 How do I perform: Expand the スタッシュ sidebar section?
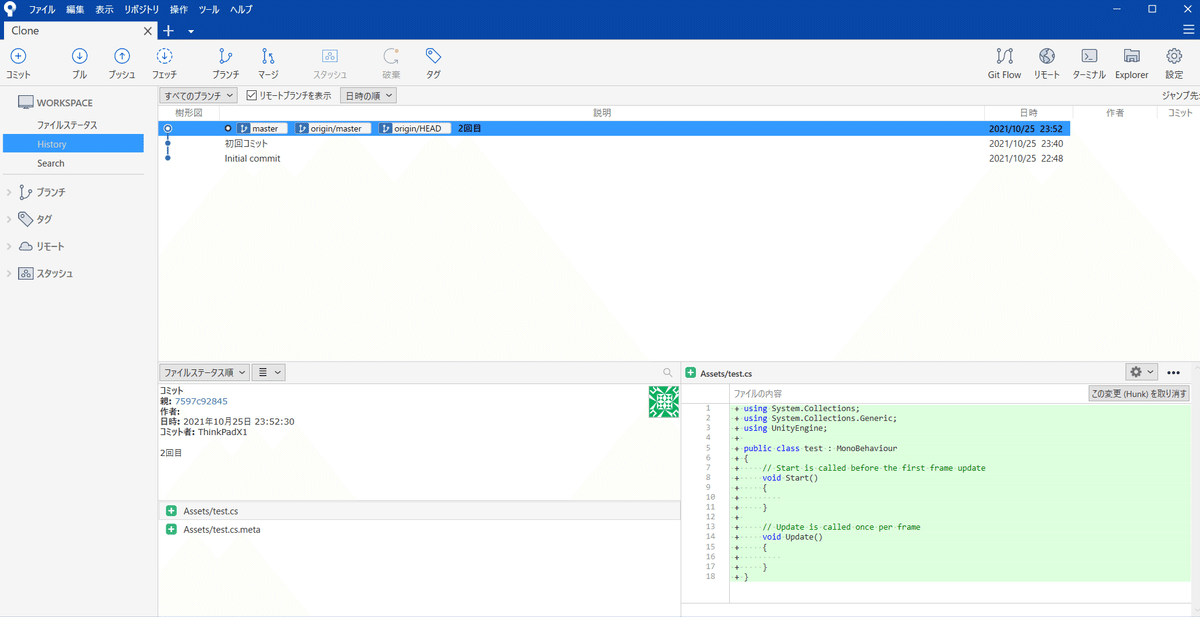pyautogui.click(x=10, y=273)
